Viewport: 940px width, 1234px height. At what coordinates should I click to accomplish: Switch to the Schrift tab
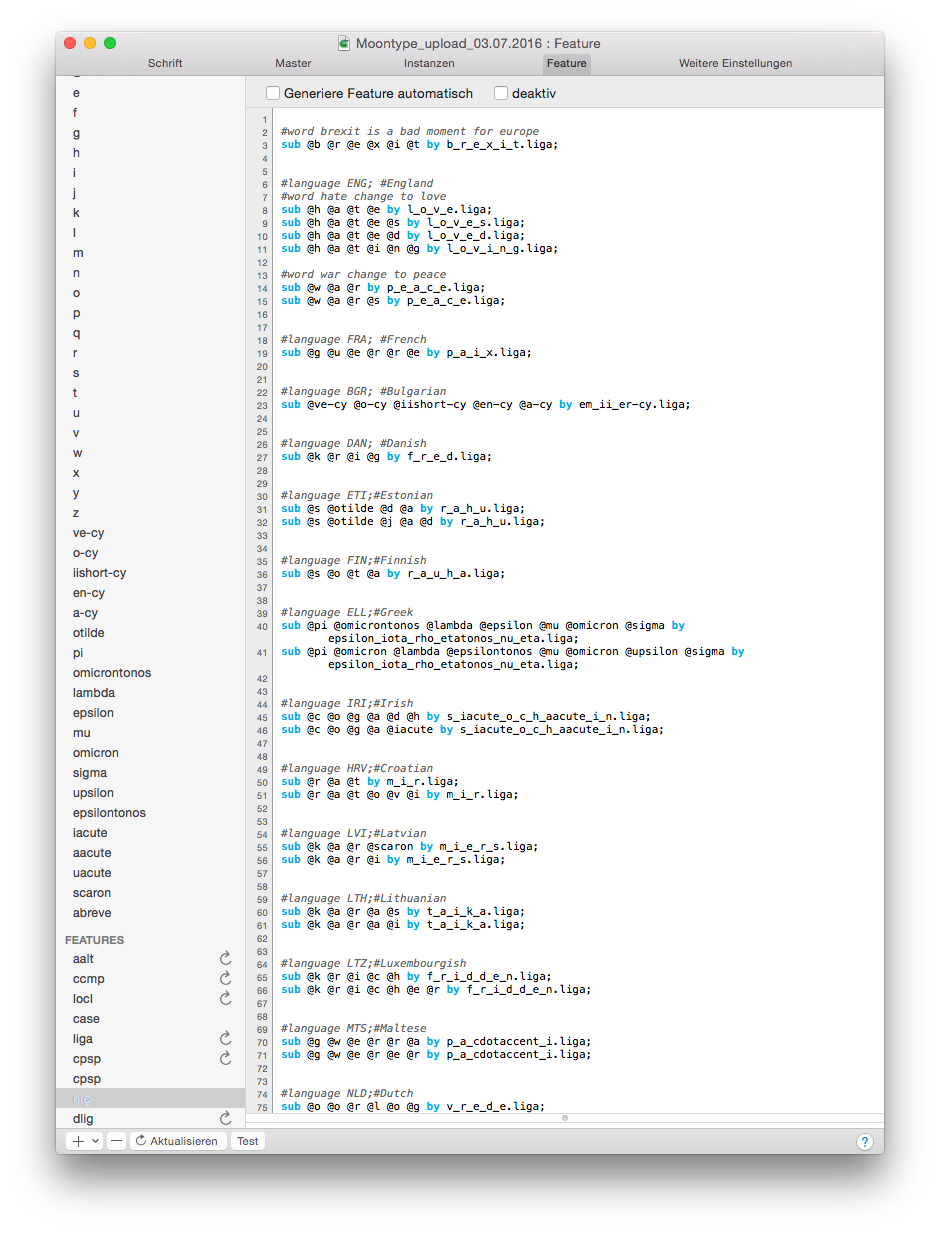(165, 63)
